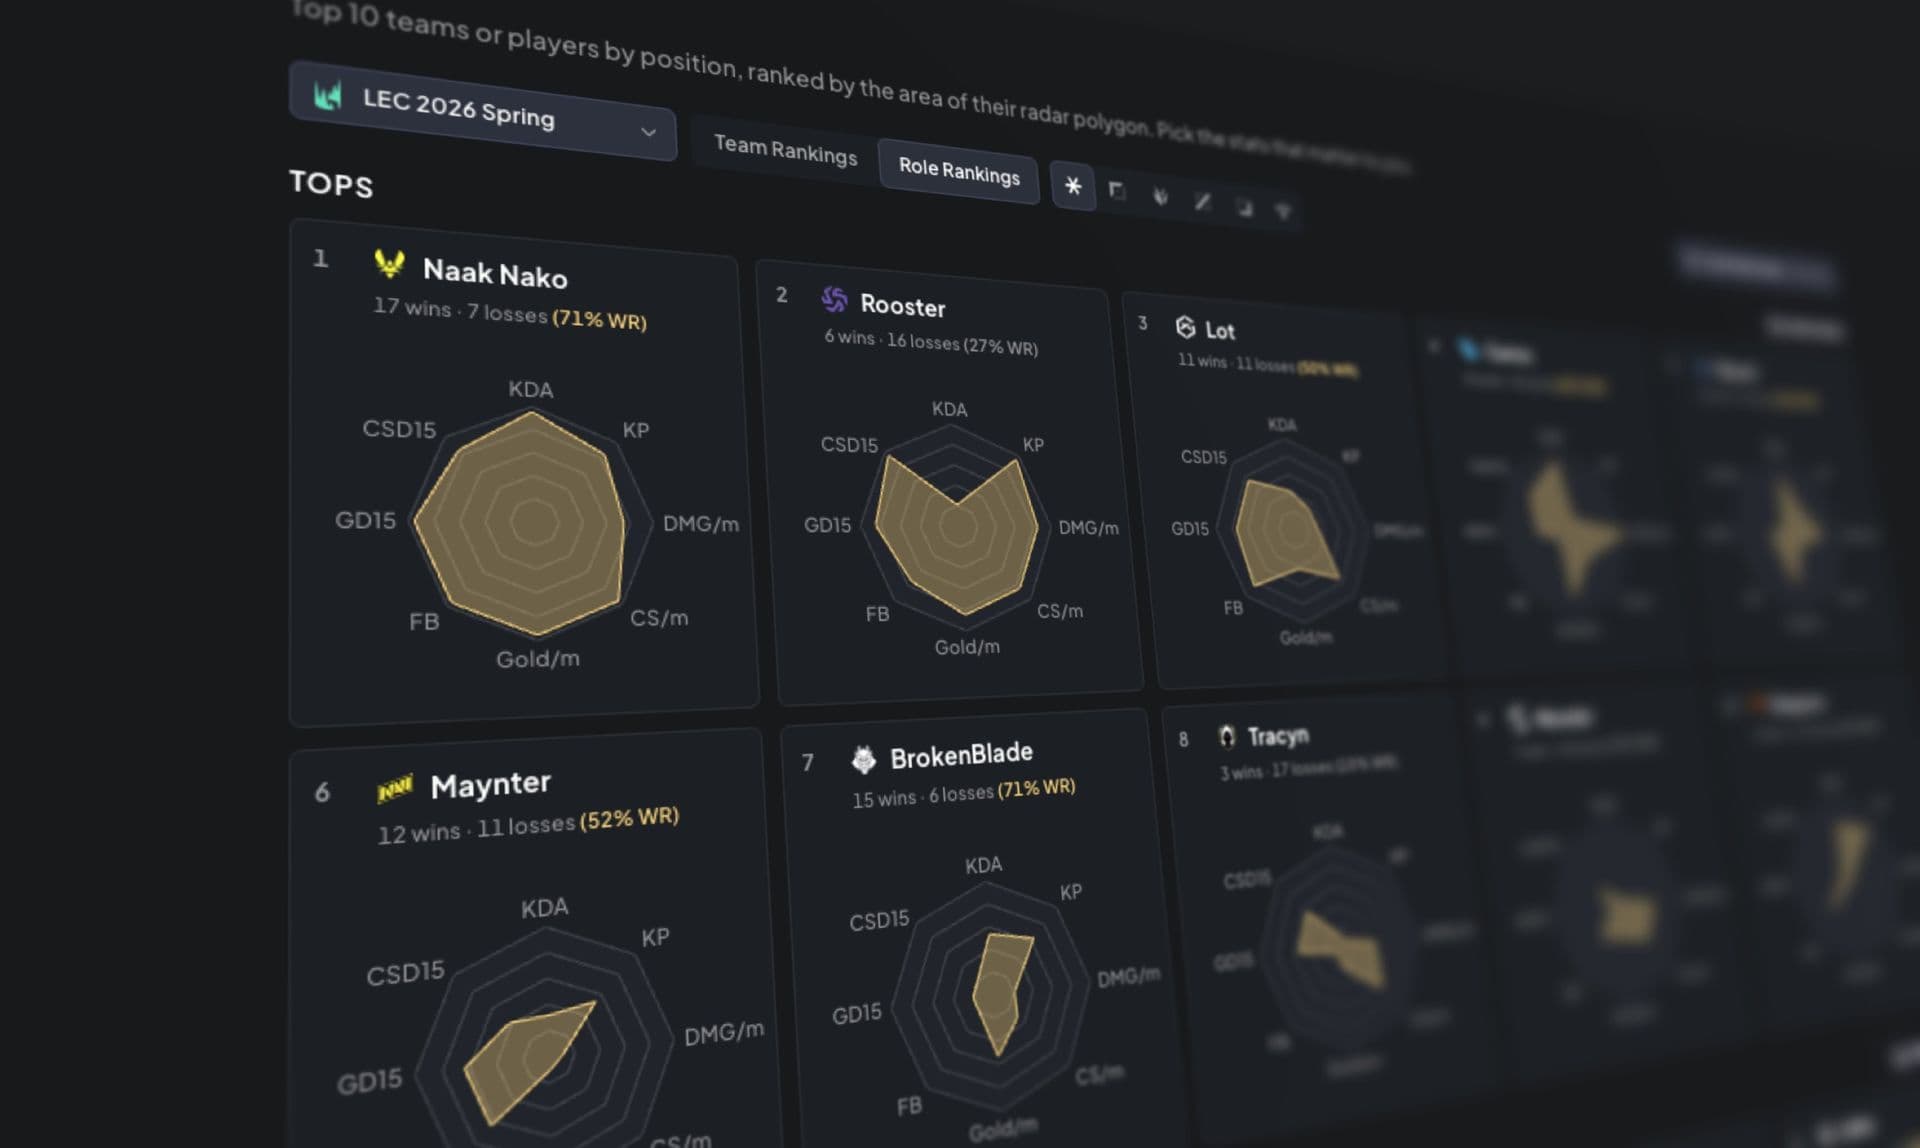Click the CSD15 label on Lot's radar

[1203, 457]
